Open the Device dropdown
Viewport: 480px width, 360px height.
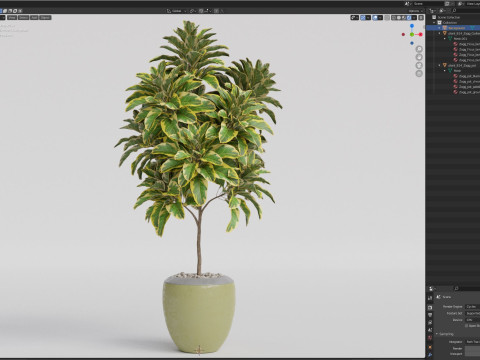point(473,320)
